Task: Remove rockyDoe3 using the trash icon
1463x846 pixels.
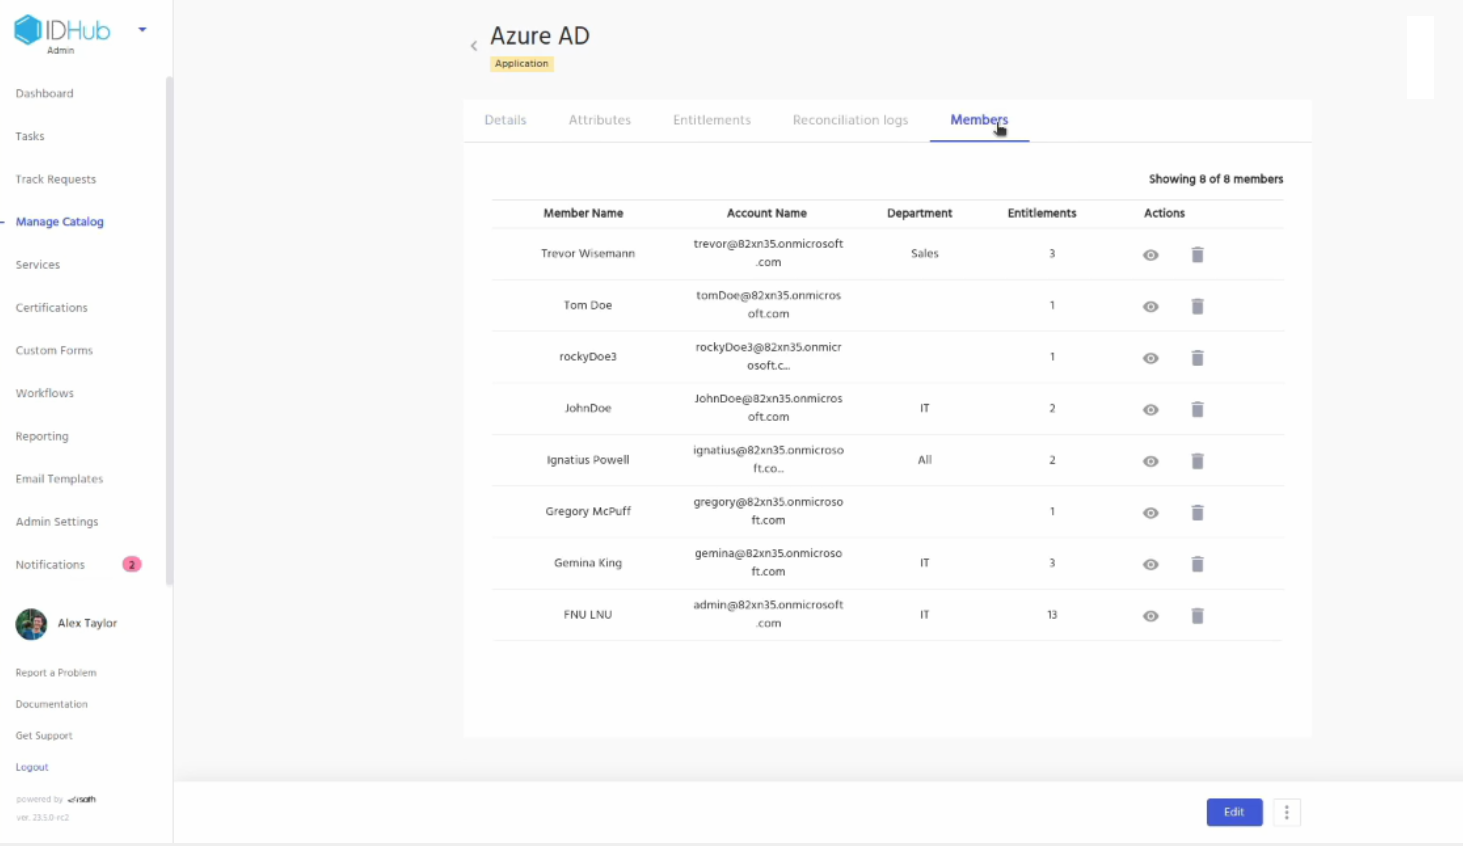Action: (1197, 358)
